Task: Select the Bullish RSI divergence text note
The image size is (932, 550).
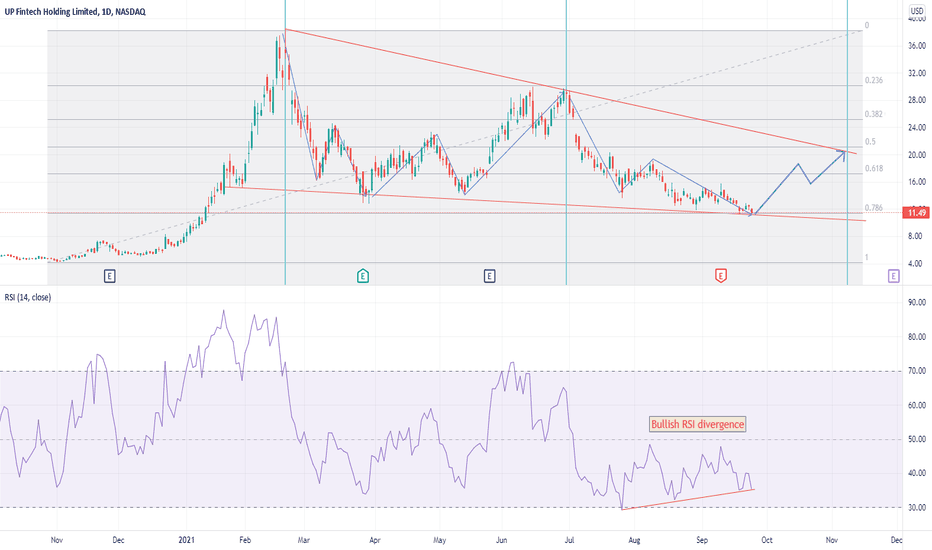Action: tap(697, 424)
